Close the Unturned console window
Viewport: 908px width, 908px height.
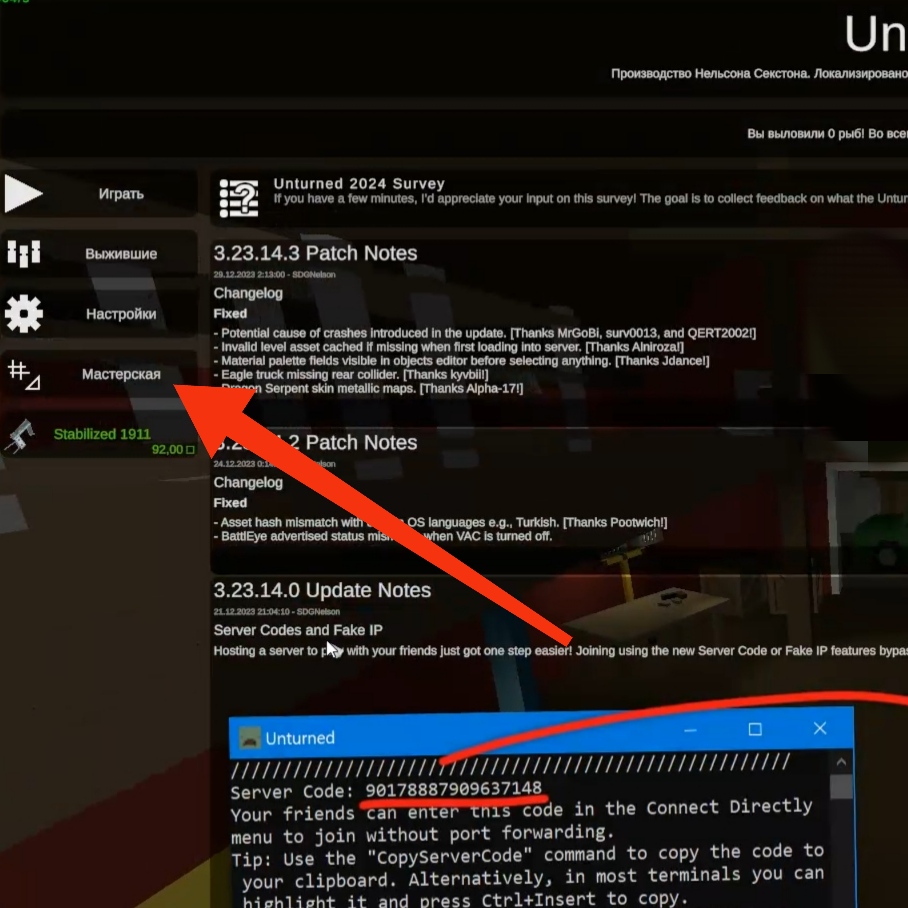click(819, 728)
